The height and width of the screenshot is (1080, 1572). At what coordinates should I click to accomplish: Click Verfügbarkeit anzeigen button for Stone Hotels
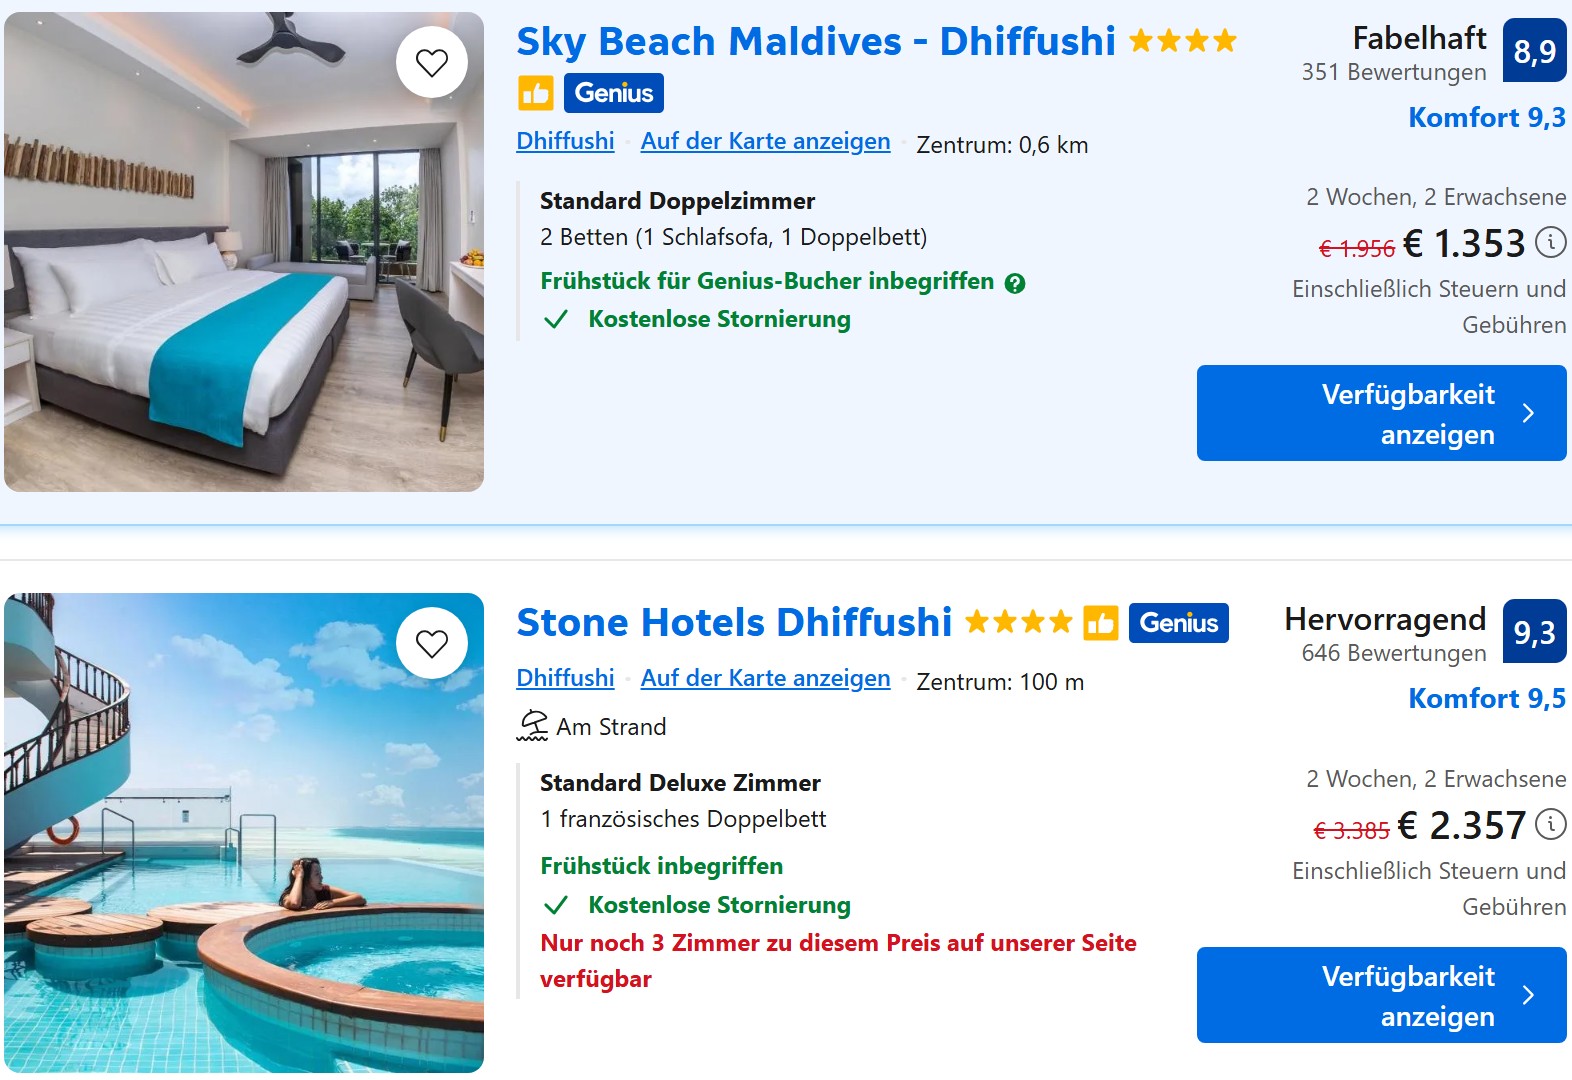[1382, 995]
